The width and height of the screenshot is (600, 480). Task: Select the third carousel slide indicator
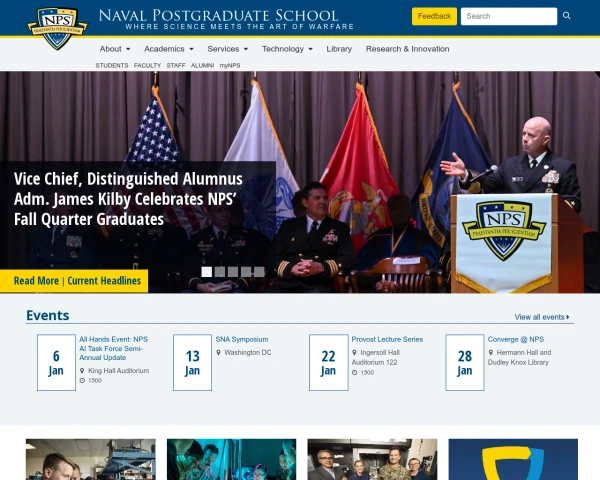pos(233,272)
